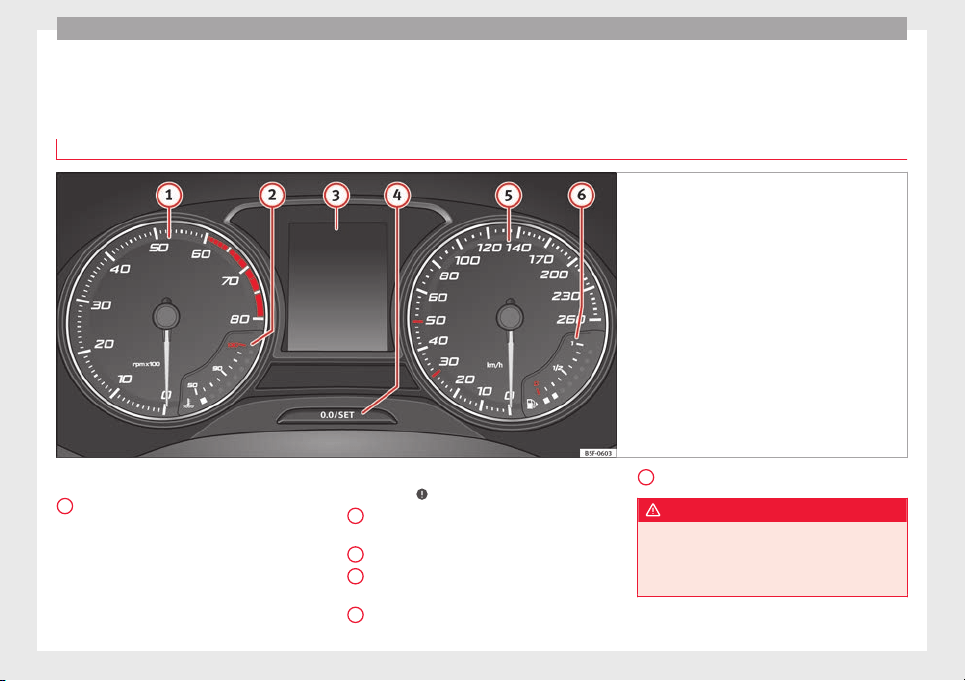The image size is (965, 681).
Task: Select callout number 6 for fuel gauge
Action: click(x=581, y=196)
